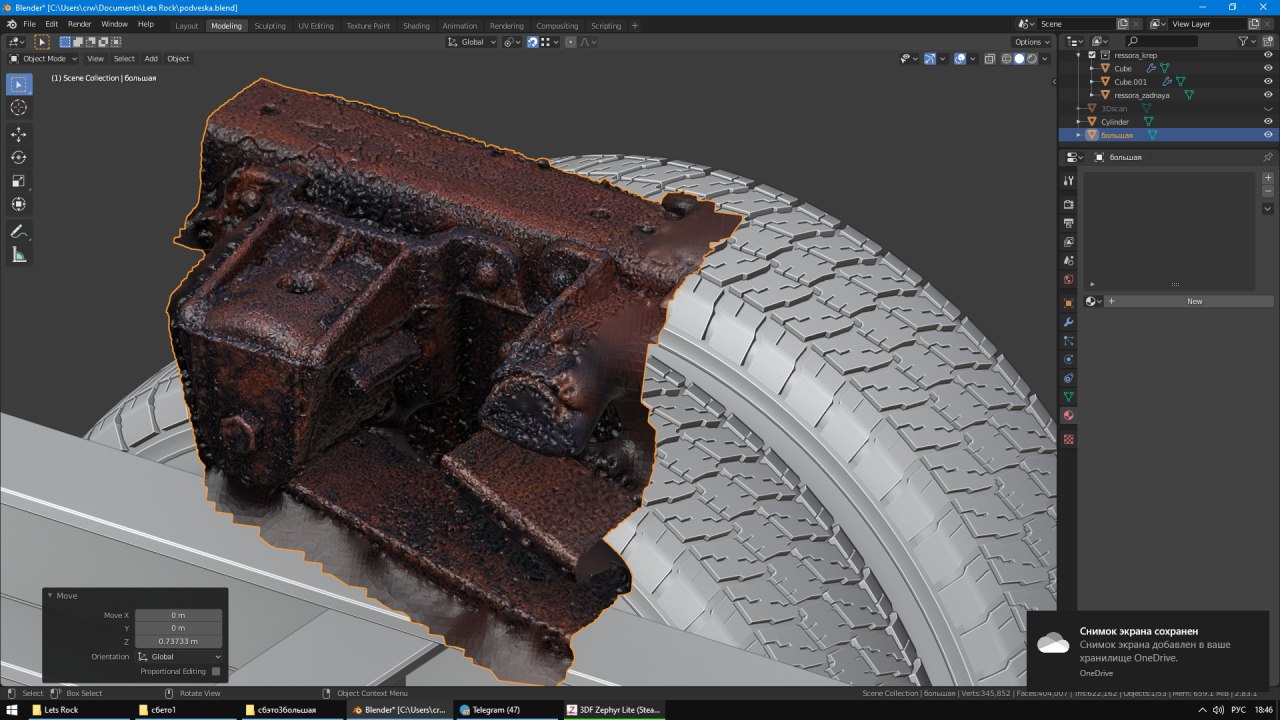Open the Texture properties tab
Viewport: 1280px width, 720px height.
click(x=1068, y=439)
